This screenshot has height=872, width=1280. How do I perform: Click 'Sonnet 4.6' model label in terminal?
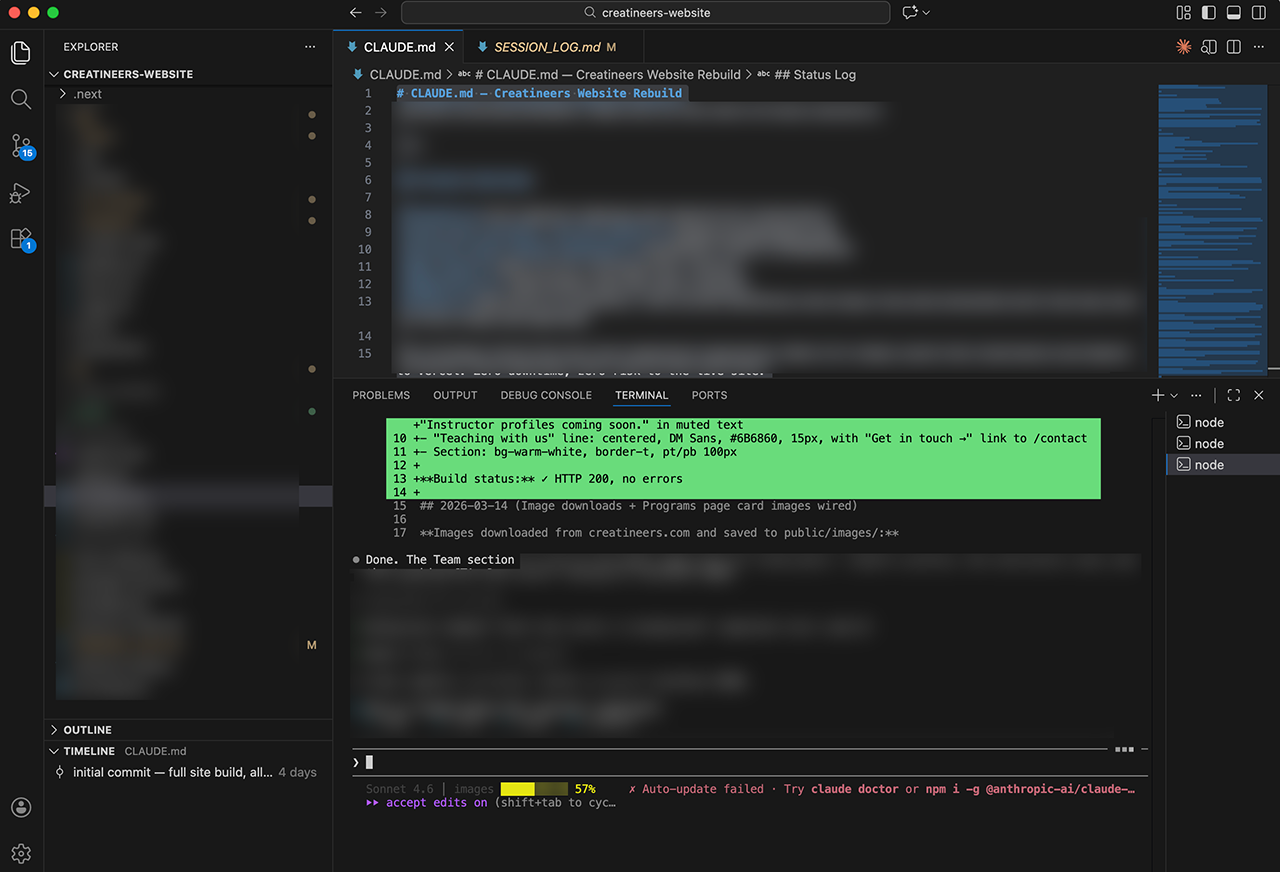(400, 789)
